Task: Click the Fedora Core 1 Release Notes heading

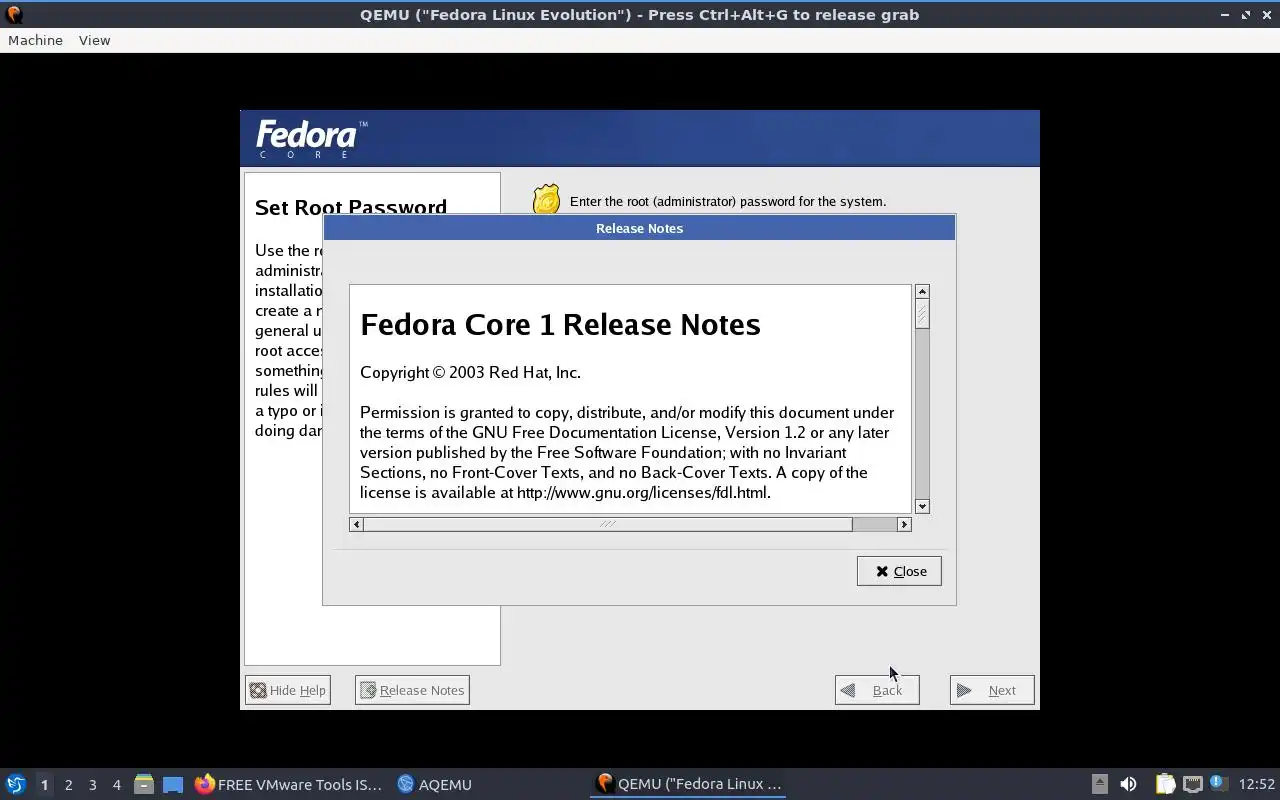Action: click(560, 324)
